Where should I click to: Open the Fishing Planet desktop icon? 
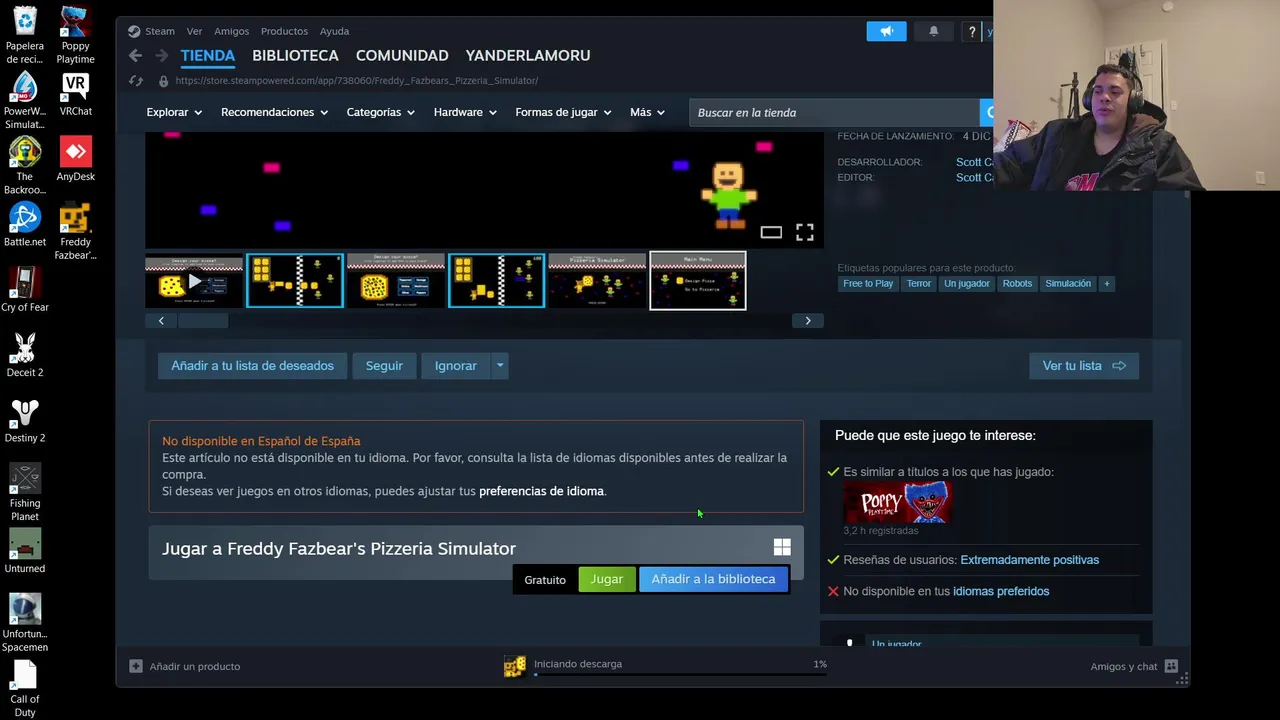pos(24,492)
